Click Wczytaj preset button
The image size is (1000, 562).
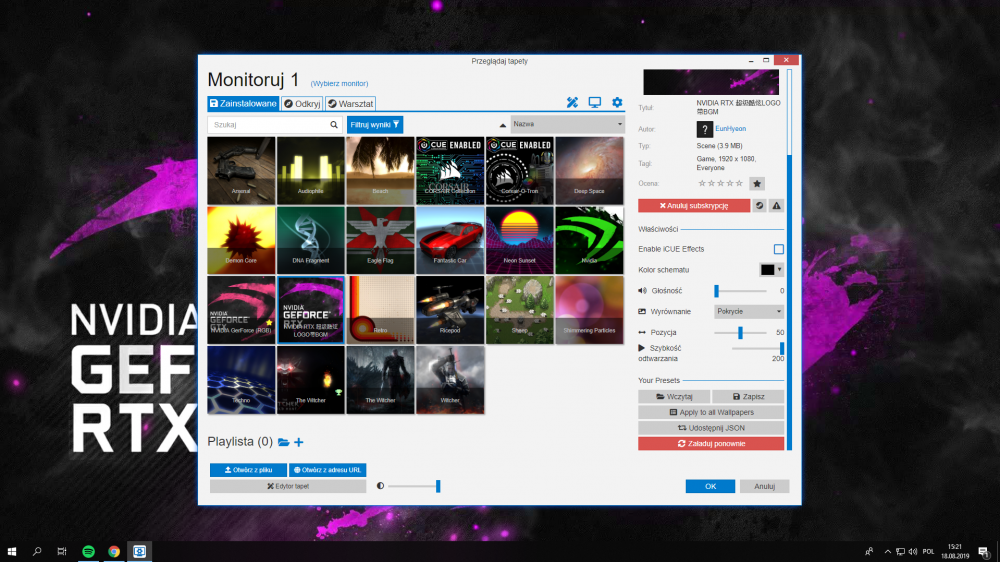click(x=674, y=397)
